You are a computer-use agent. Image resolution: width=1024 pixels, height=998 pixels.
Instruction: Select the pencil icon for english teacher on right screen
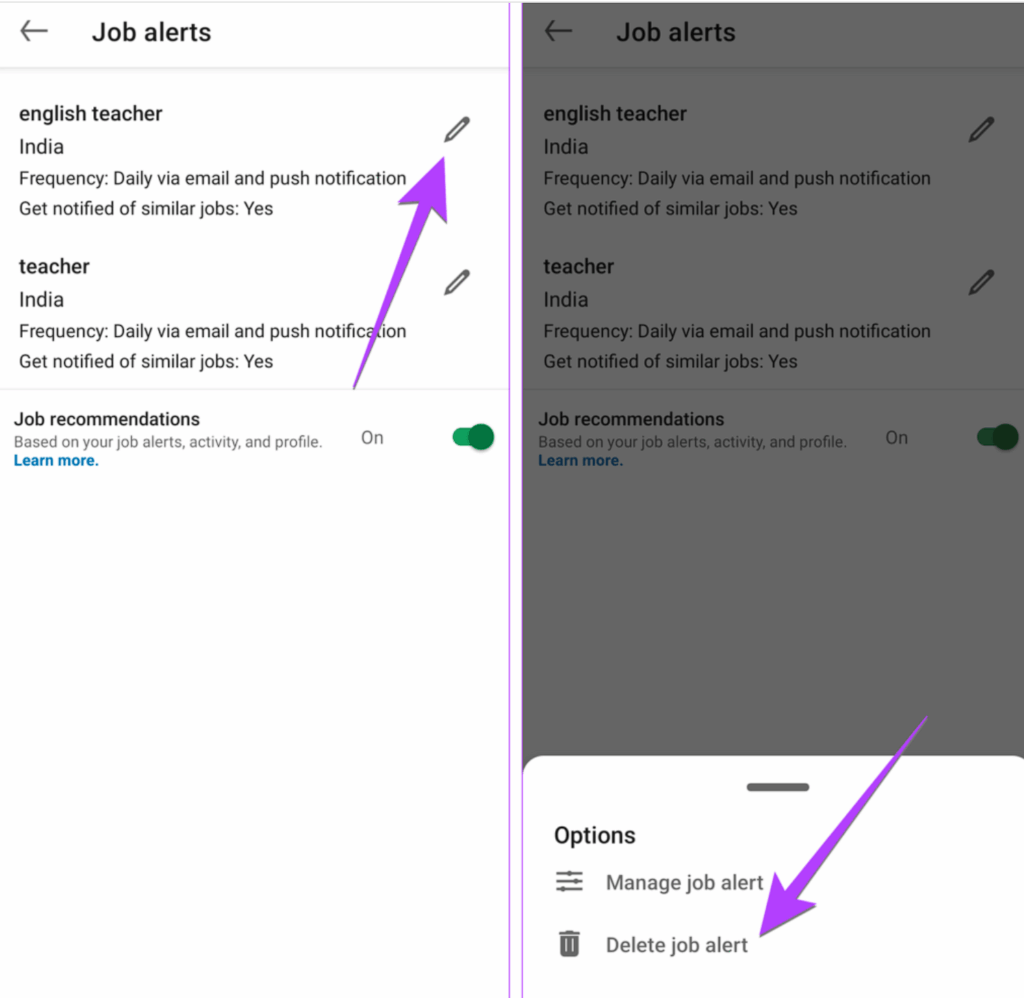coord(981,128)
